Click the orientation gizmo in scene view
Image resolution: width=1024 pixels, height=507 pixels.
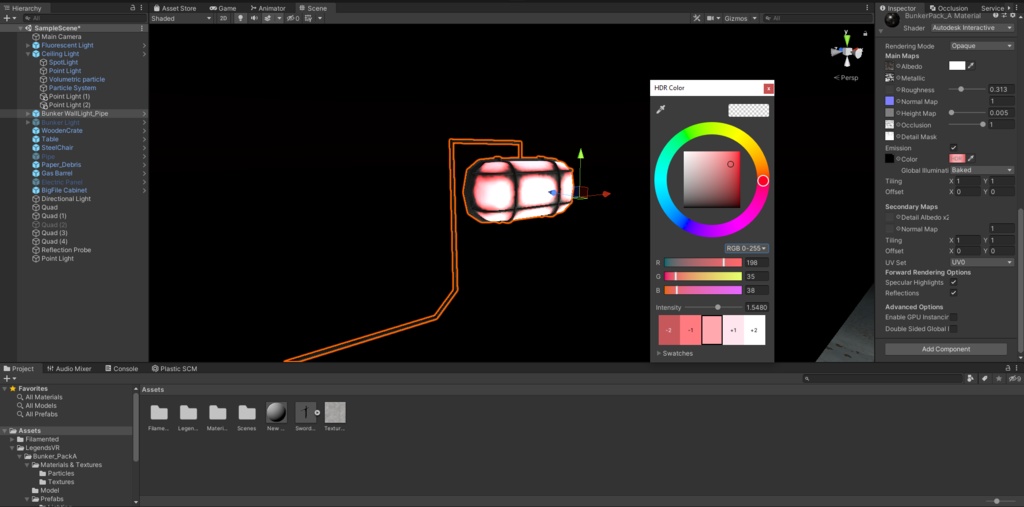click(847, 52)
